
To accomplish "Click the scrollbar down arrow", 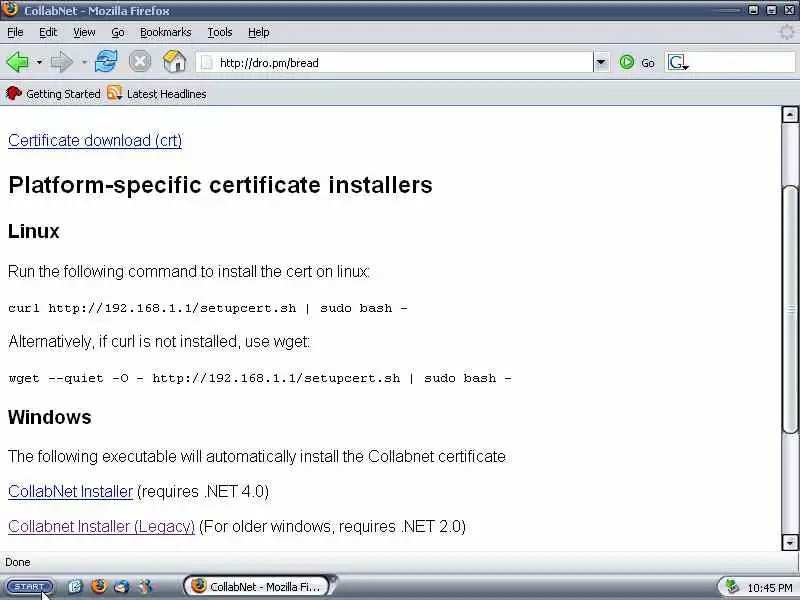I will (790, 542).
